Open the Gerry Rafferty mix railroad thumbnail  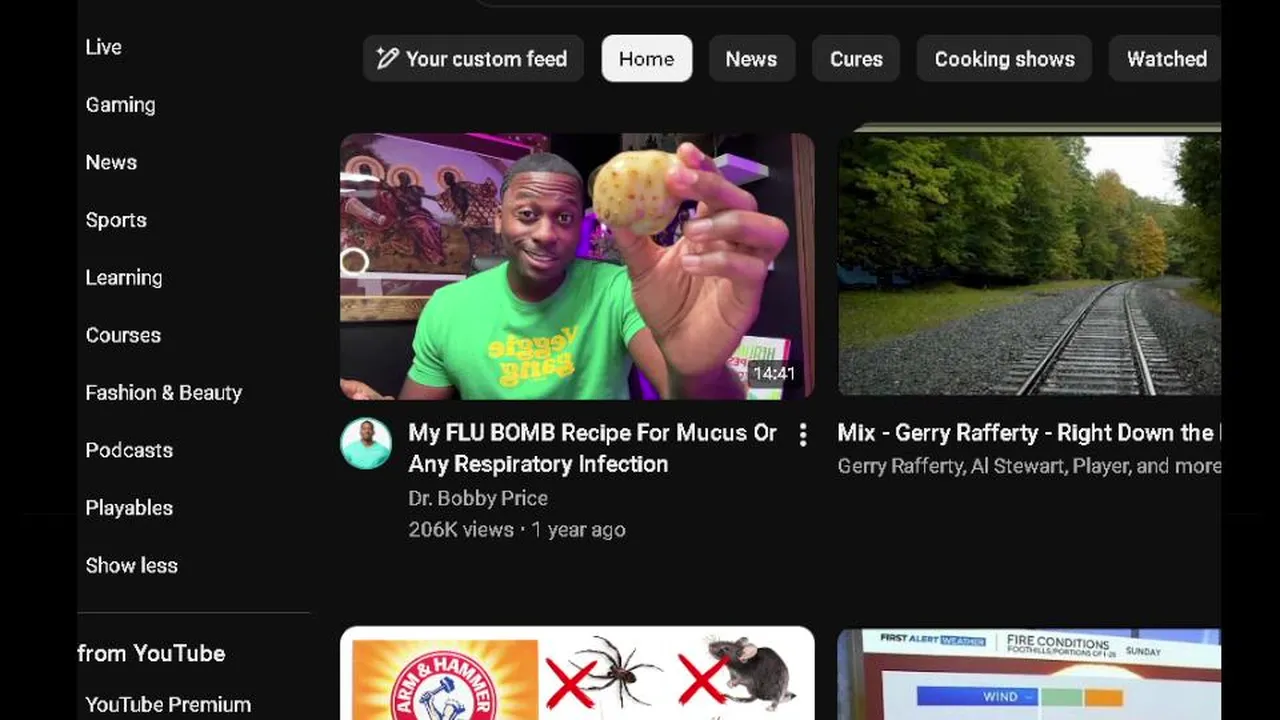point(1029,264)
